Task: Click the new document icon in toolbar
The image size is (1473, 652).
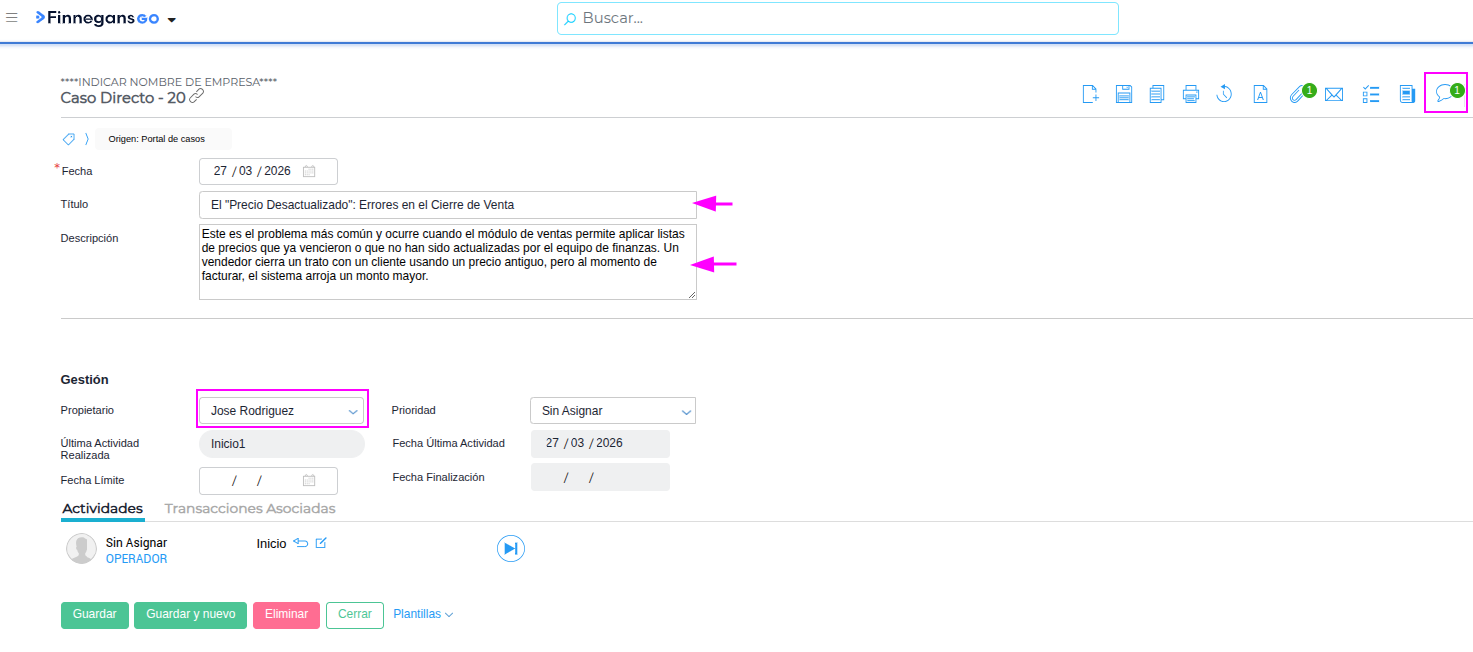Action: (x=1091, y=94)
